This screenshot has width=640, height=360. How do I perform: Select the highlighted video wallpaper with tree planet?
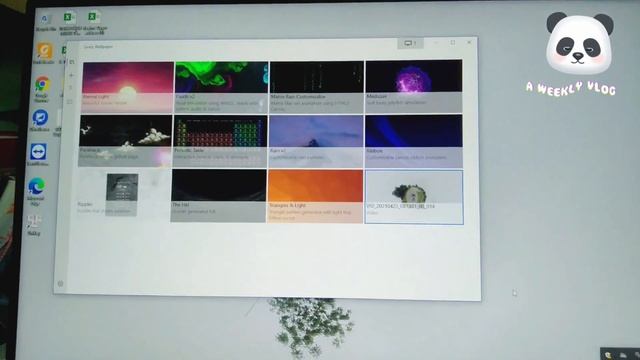click(414, 197)
